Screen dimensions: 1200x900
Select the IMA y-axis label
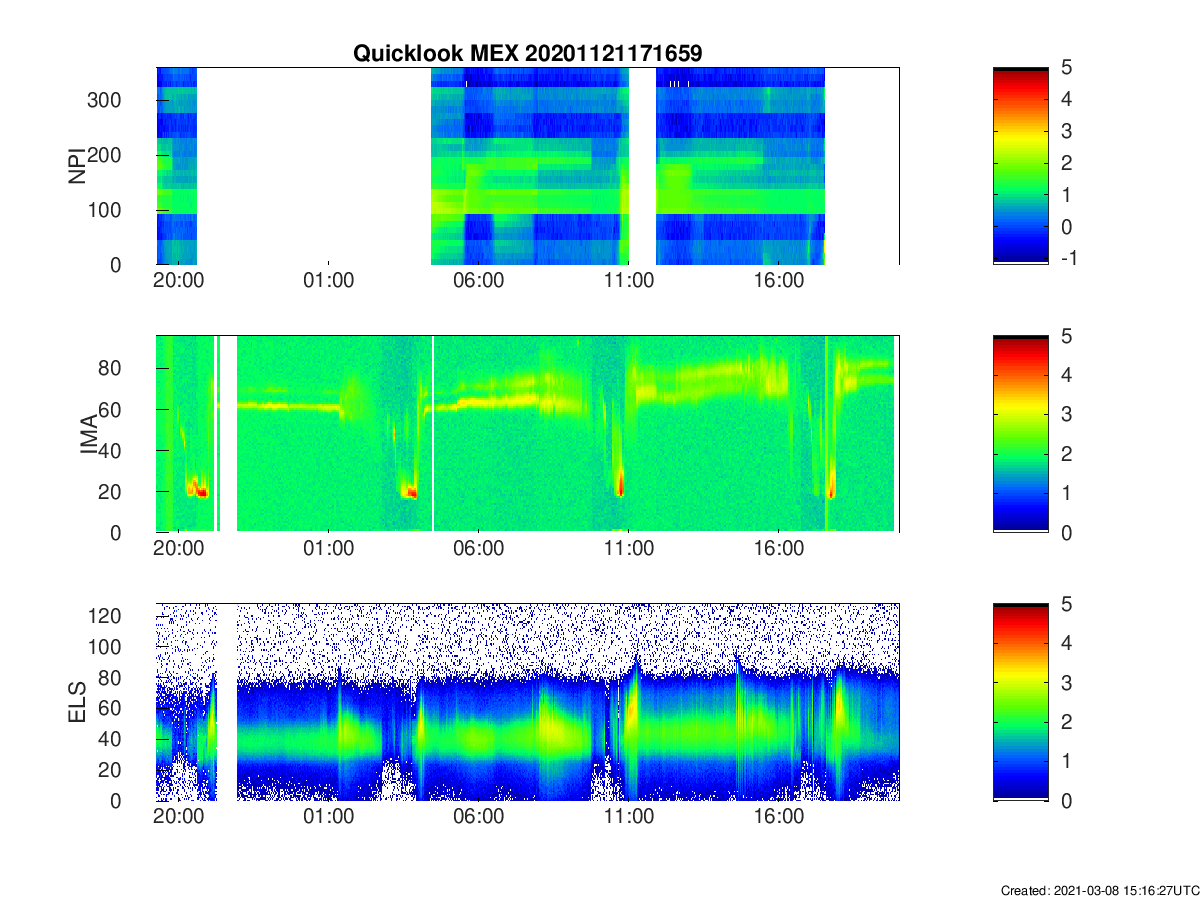pyautogui.click(x=90, y=434)
